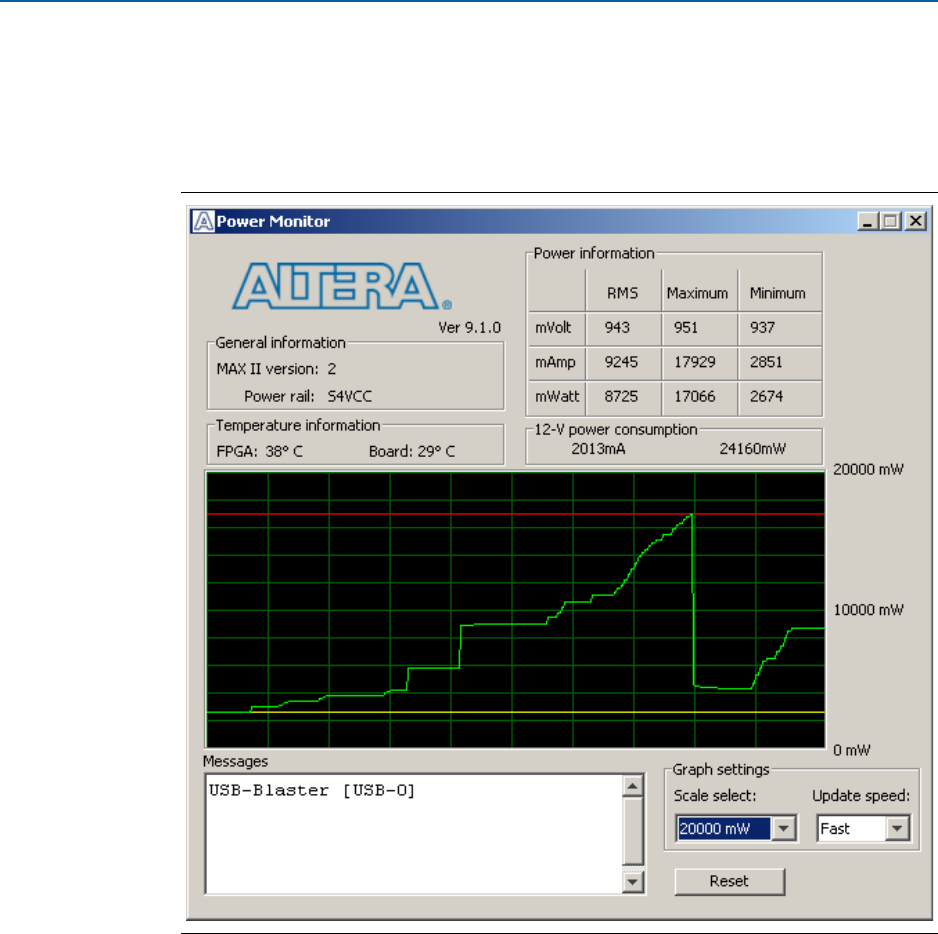Open the Update speed dropdown
This screenshot has height=934, width=938.
[x=898, y=829]
